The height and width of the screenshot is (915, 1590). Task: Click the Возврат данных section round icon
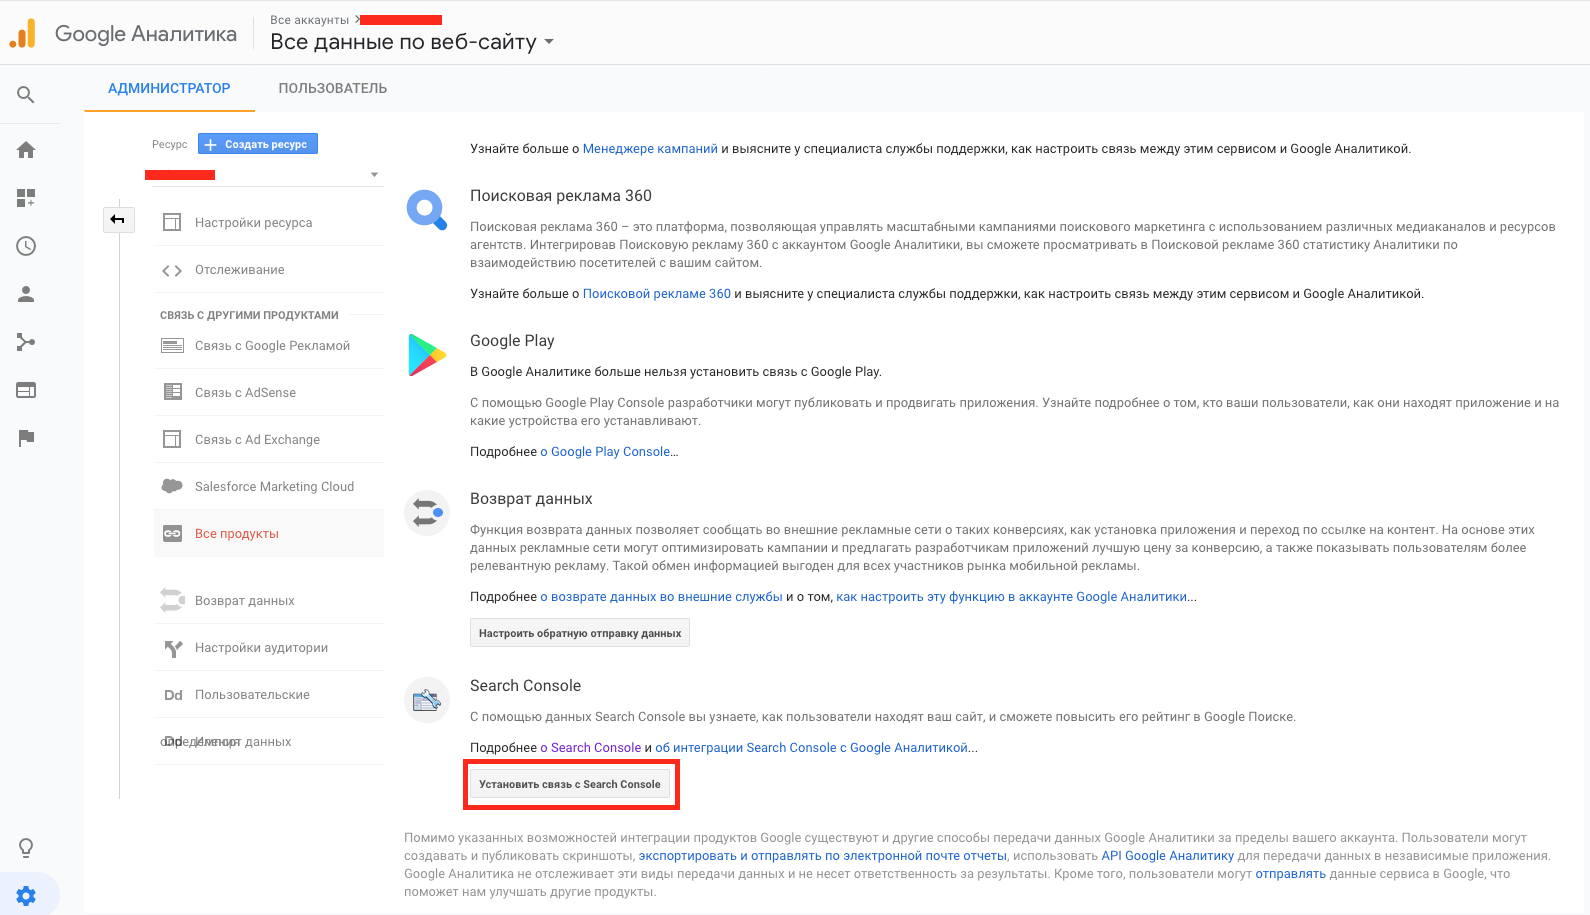point(427,513)
